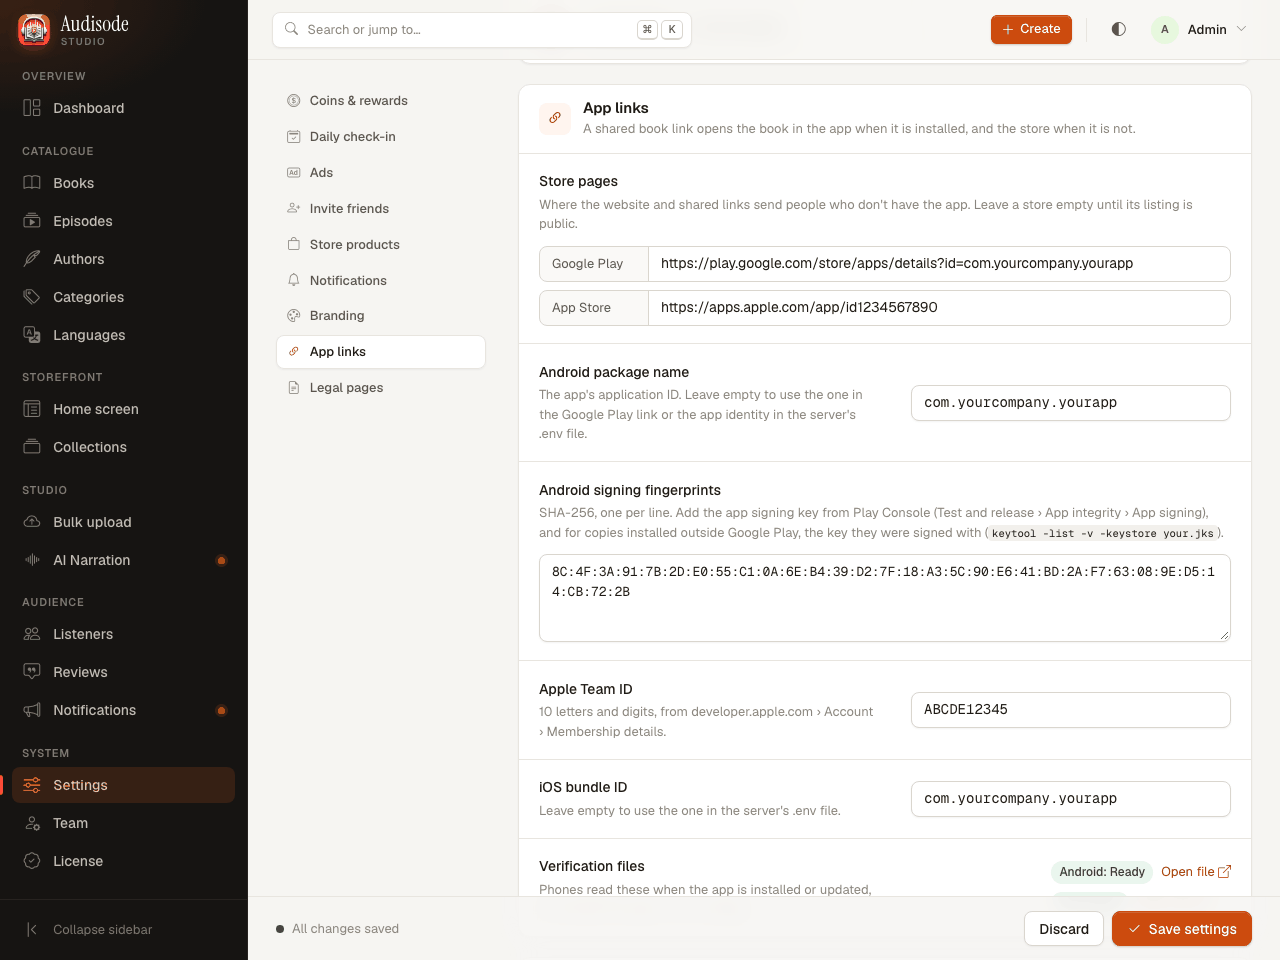This screenshot has width=1280, height=960.
Task: Select Settings in the sidebar
Action: tap(124, 785)
